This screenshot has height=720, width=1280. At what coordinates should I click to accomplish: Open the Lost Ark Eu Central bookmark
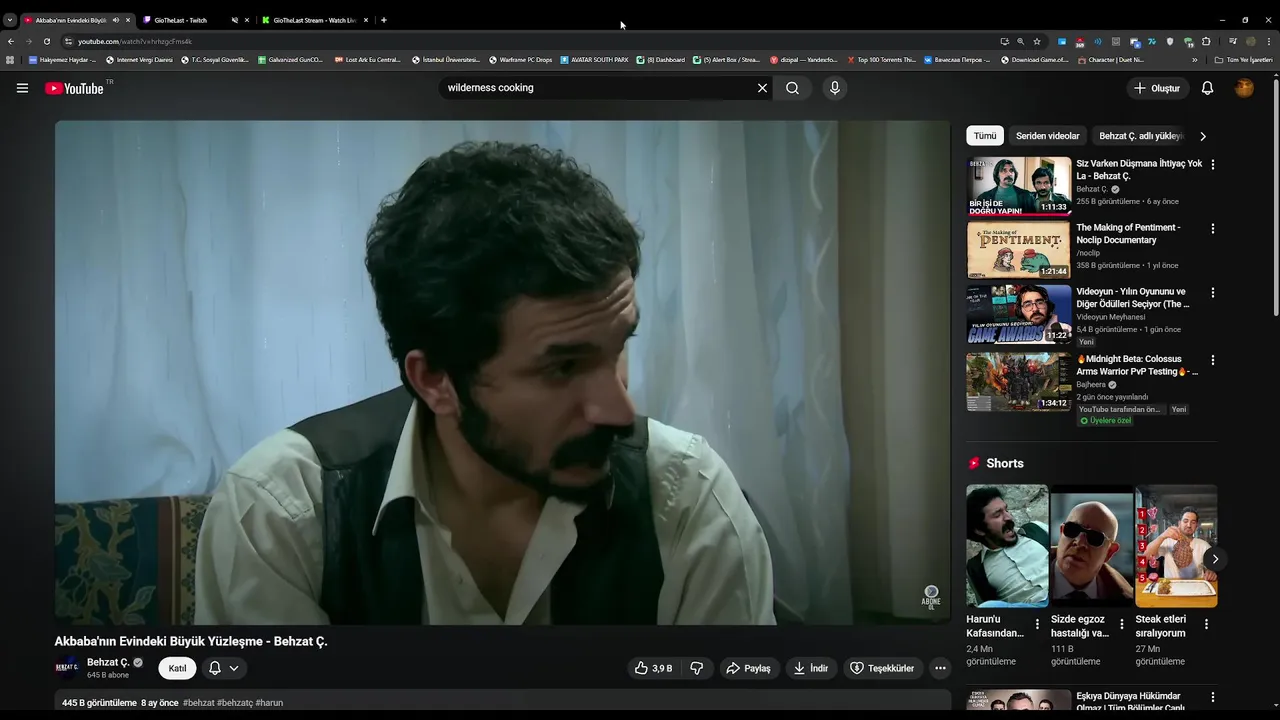tap(368, 60)
